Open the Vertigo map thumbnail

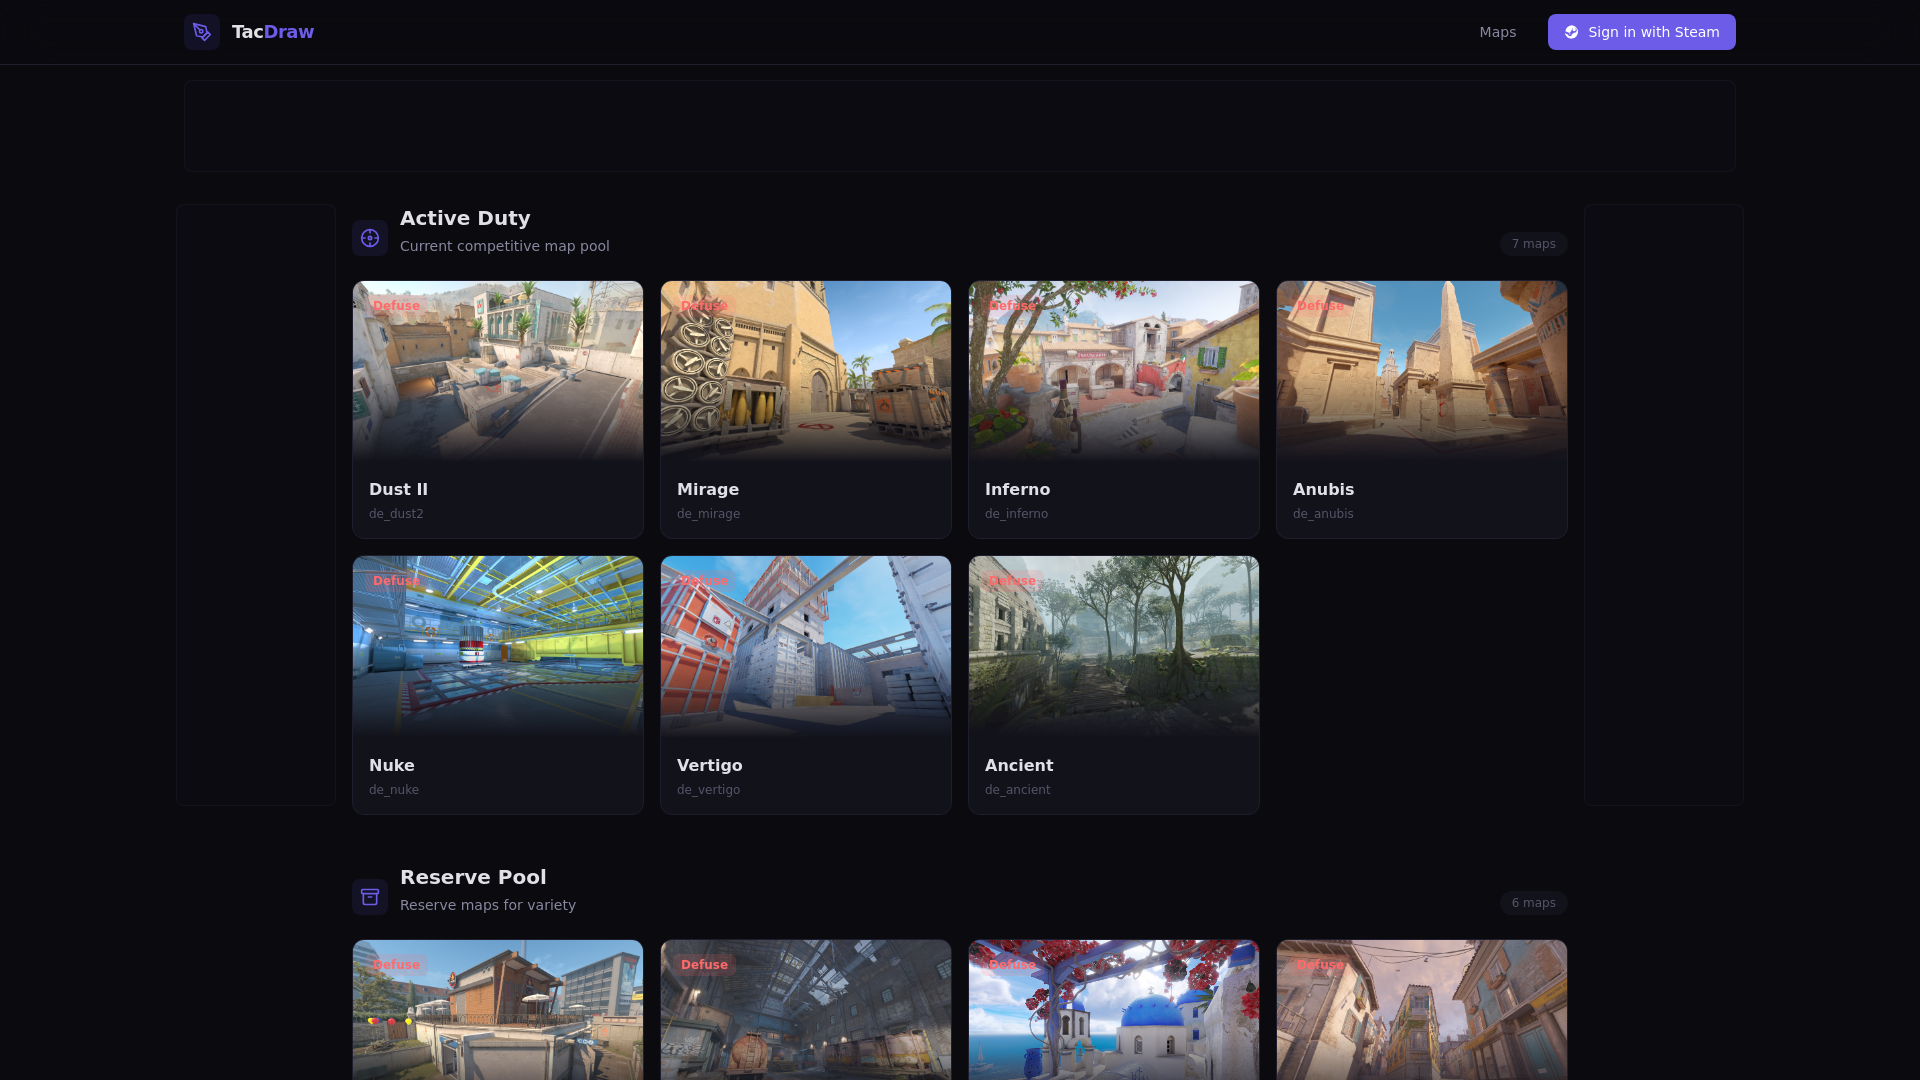[x=806, y=646]
